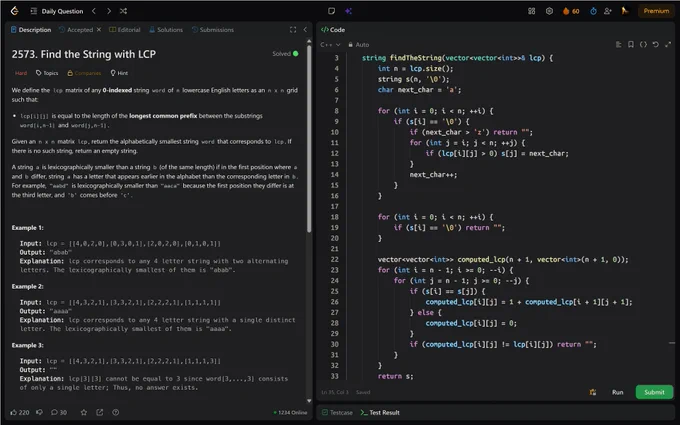
Task: Share the problem via share icon
Action: click(x=100, y=412)
